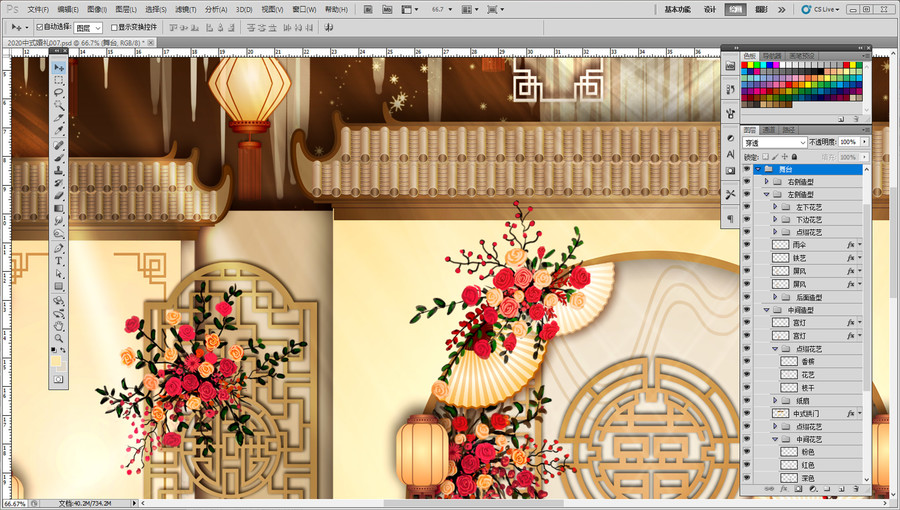Collapse the 中间造型 layer group
The height and width of the screenshot is (510, 900).
(x=766, y=310)
